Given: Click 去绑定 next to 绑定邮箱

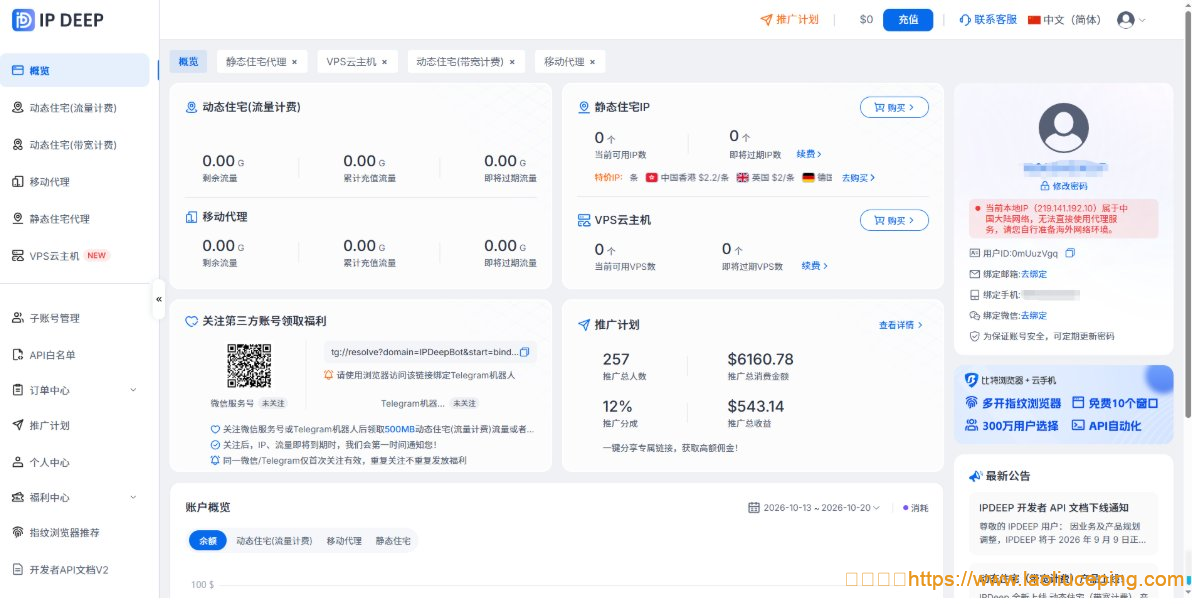Looking at the screenshot, I should tap(1034, 274).
